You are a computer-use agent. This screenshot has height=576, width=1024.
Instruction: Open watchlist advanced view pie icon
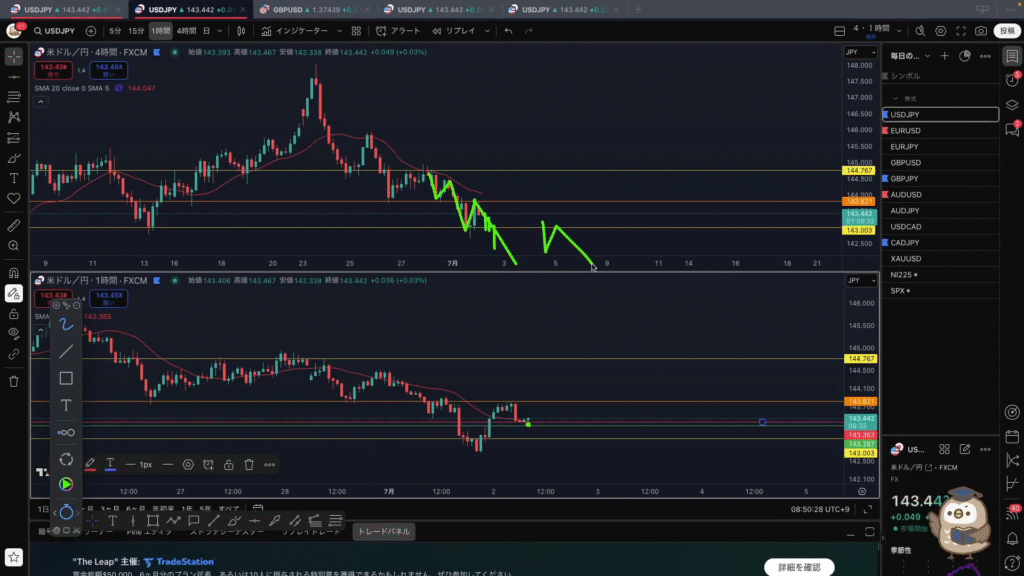965,56
